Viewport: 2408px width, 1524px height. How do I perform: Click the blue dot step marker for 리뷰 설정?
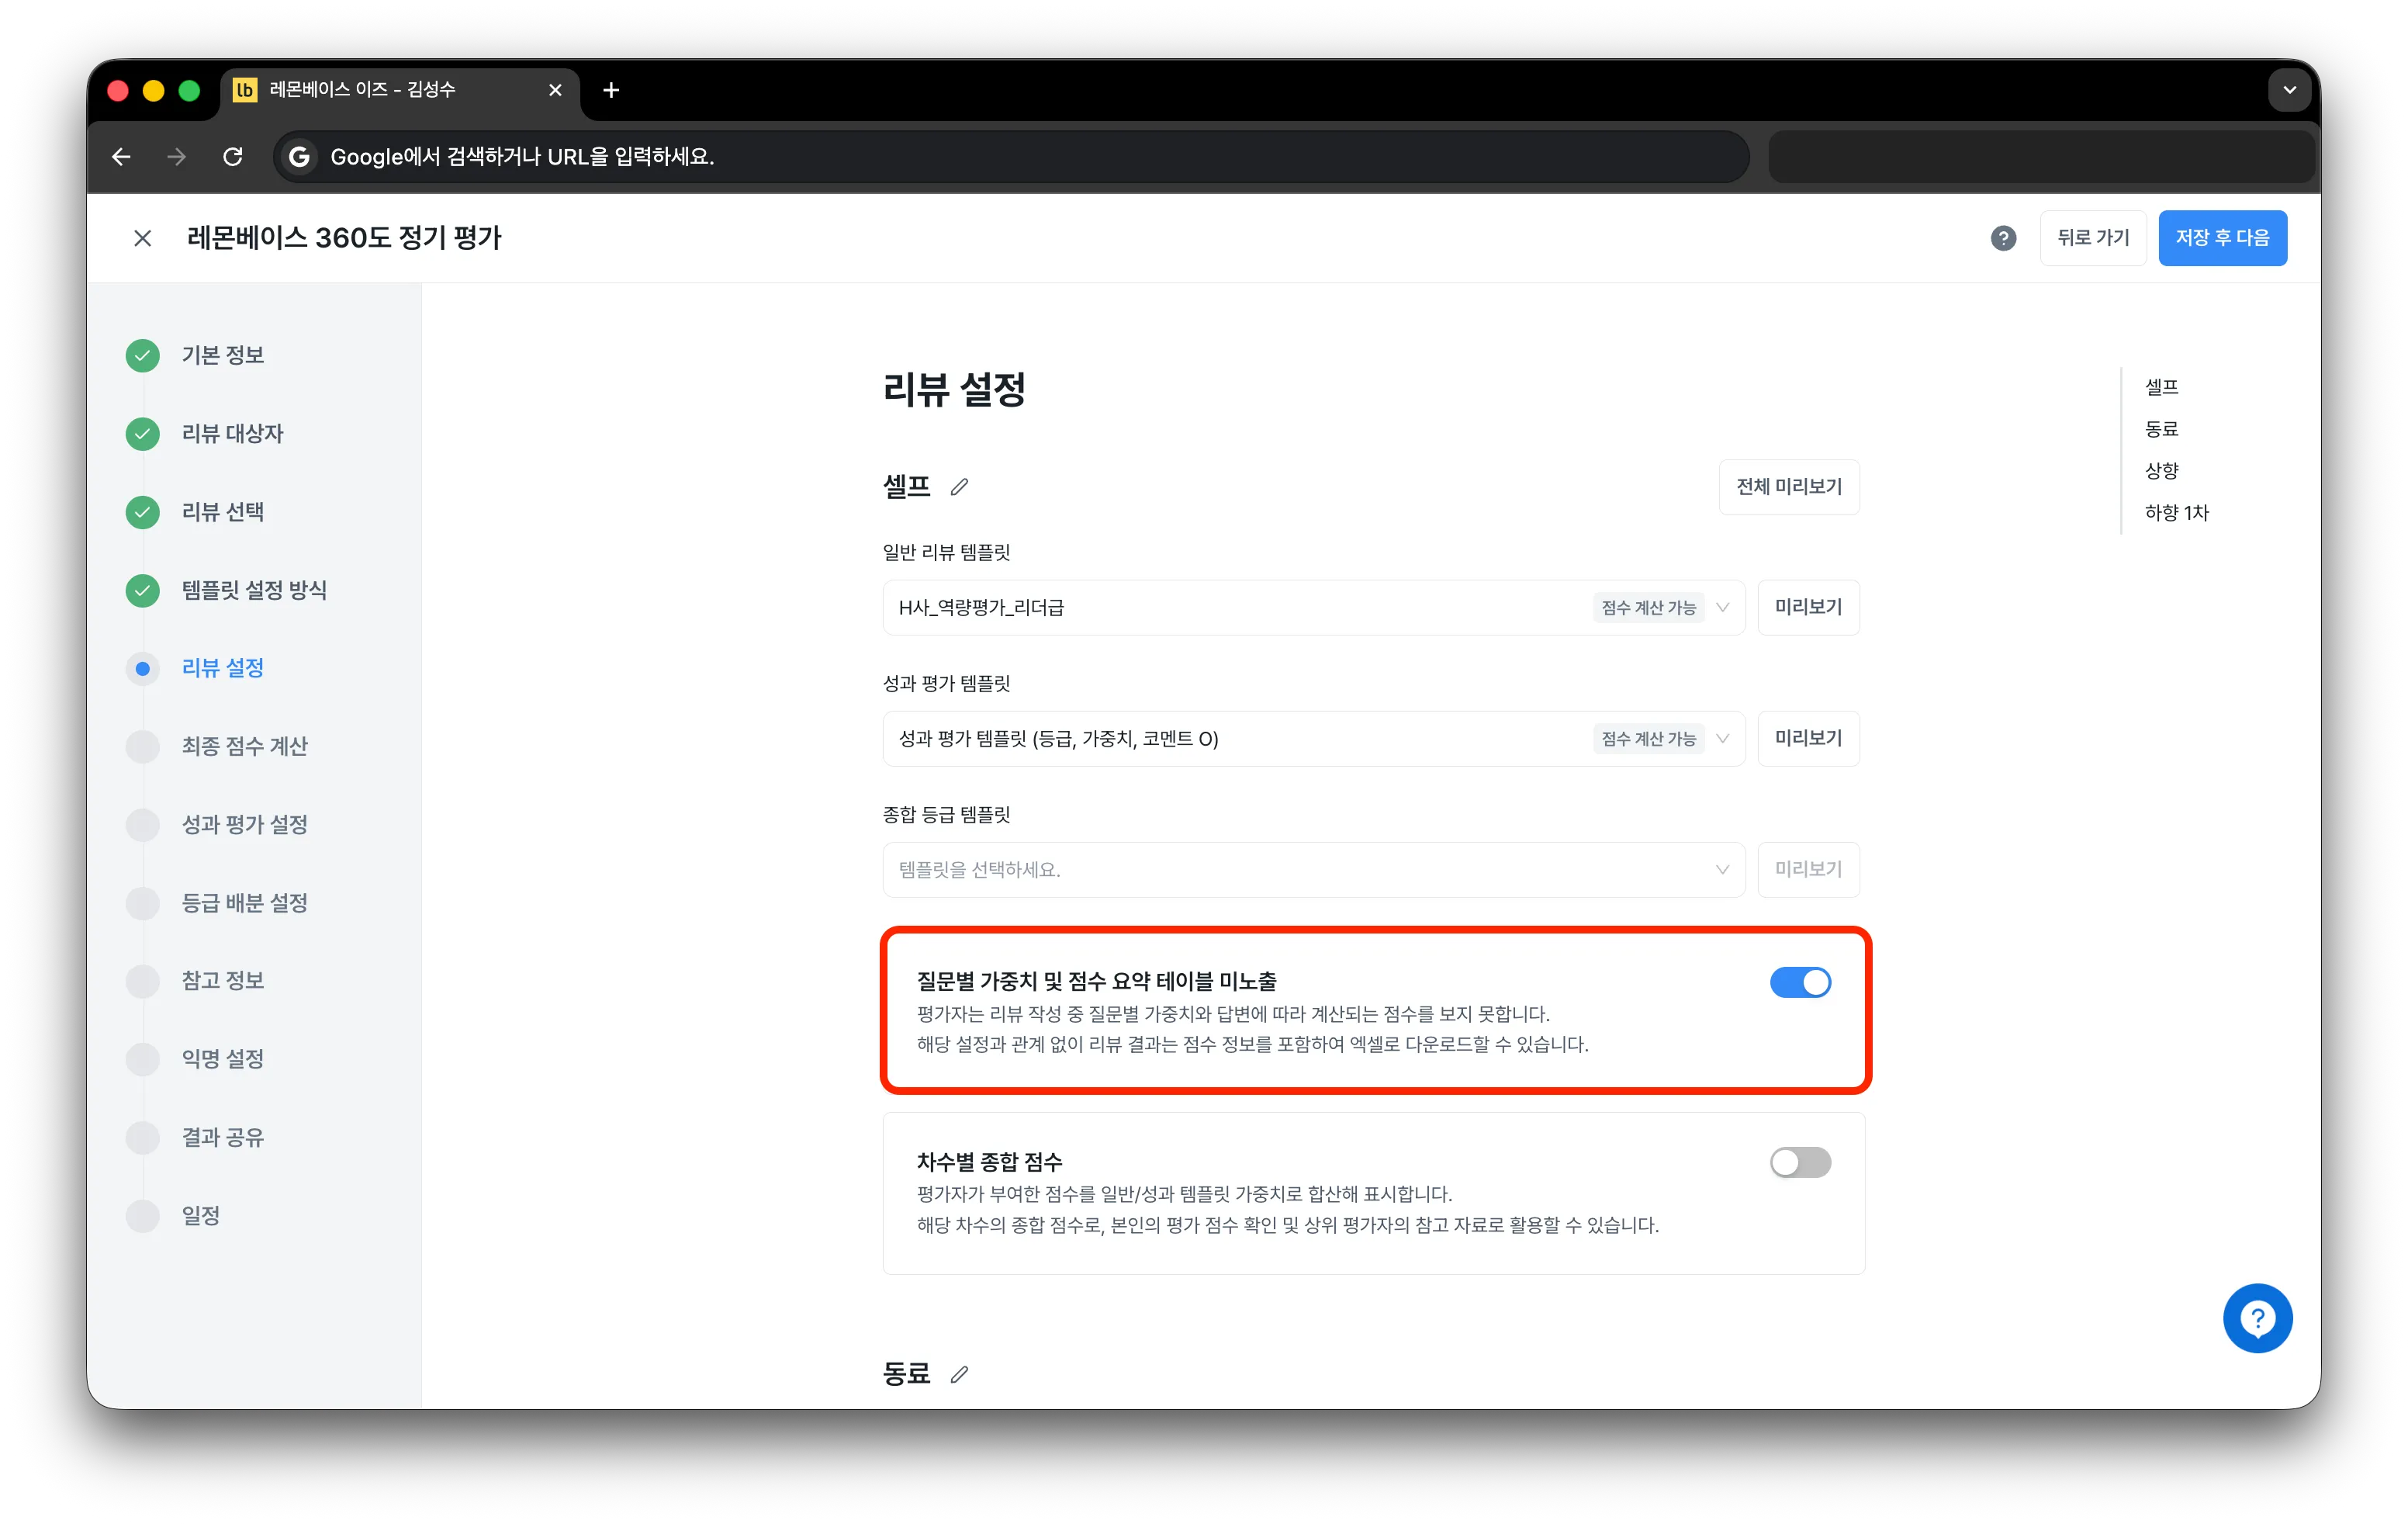pyautogui.click(x=143, y=668)
